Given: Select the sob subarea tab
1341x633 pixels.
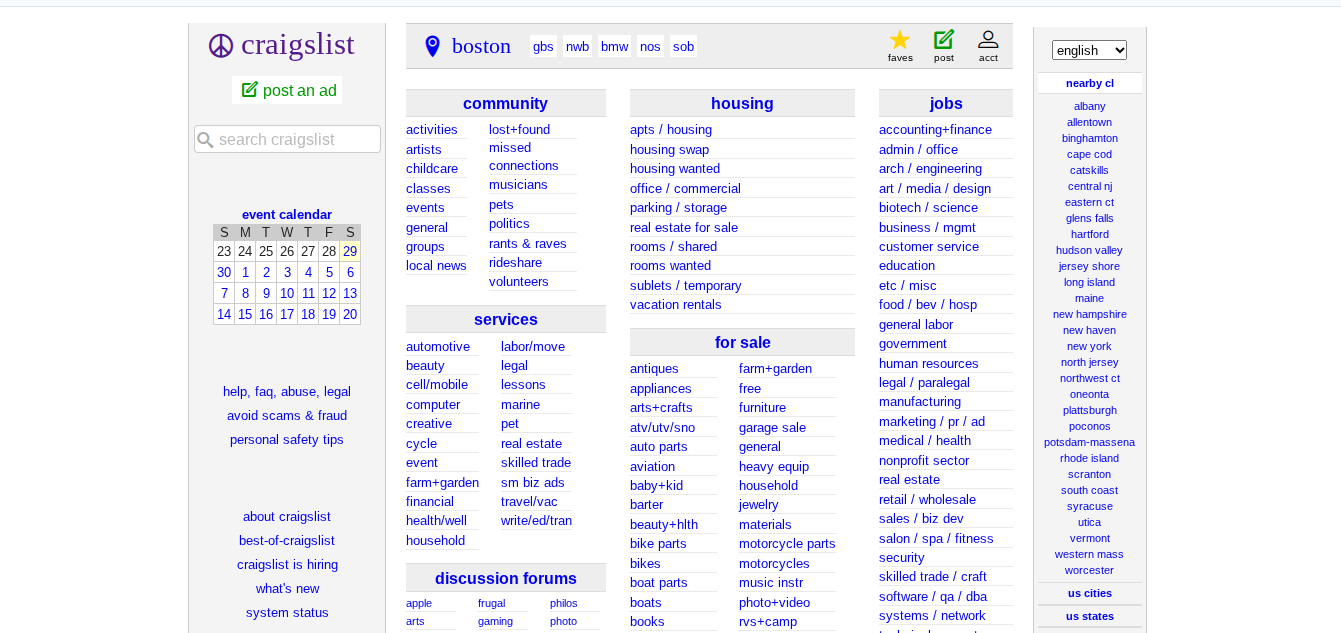Looking at the screenshot, I should pyautogui.click(x=683, y=46).
